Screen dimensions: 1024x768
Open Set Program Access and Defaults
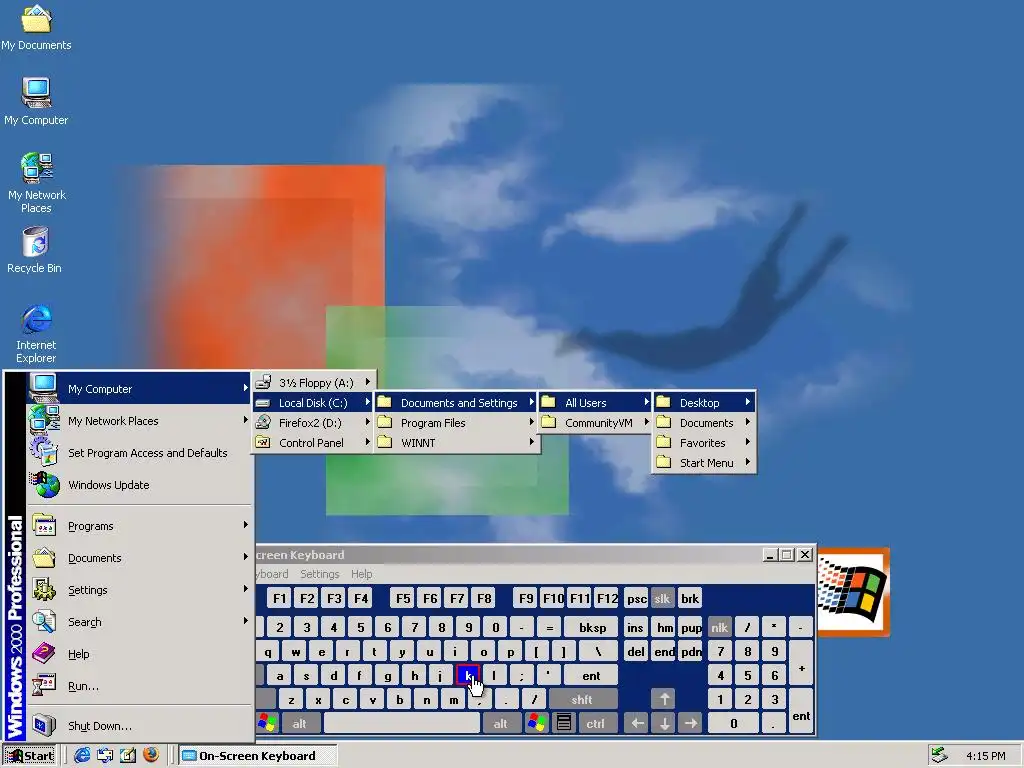139,453
